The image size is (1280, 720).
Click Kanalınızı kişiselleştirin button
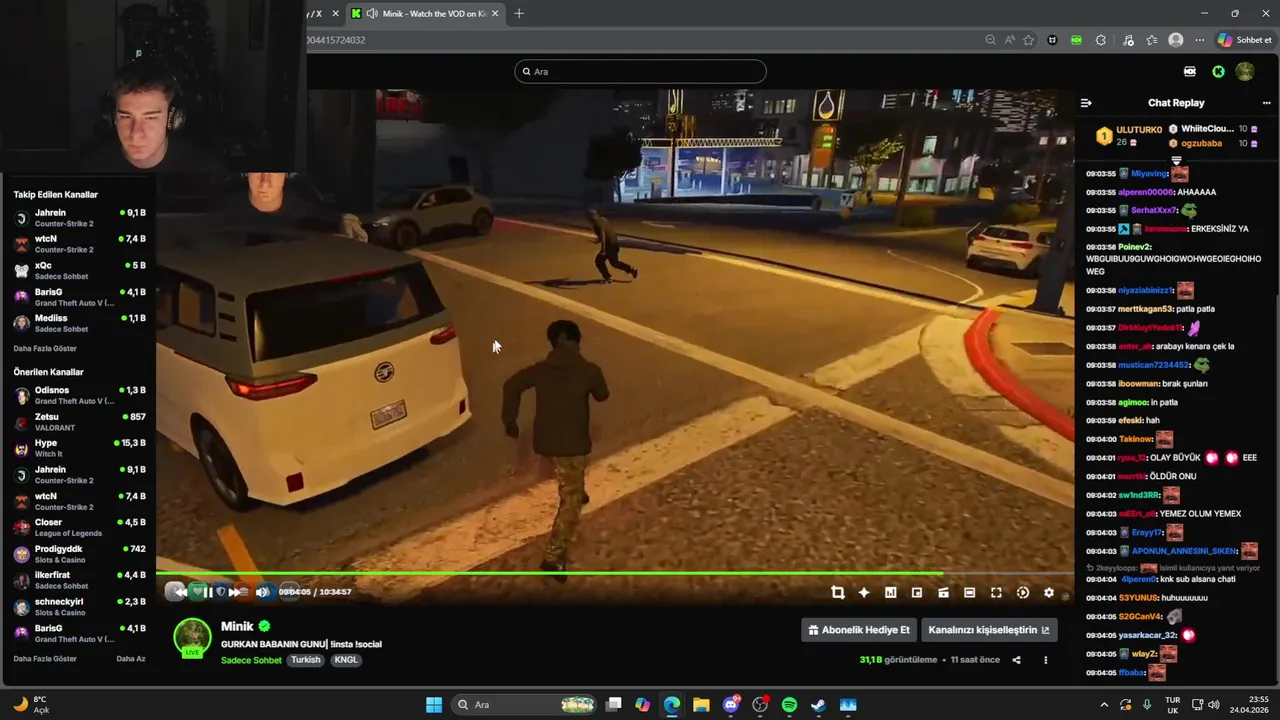(989, 630)
